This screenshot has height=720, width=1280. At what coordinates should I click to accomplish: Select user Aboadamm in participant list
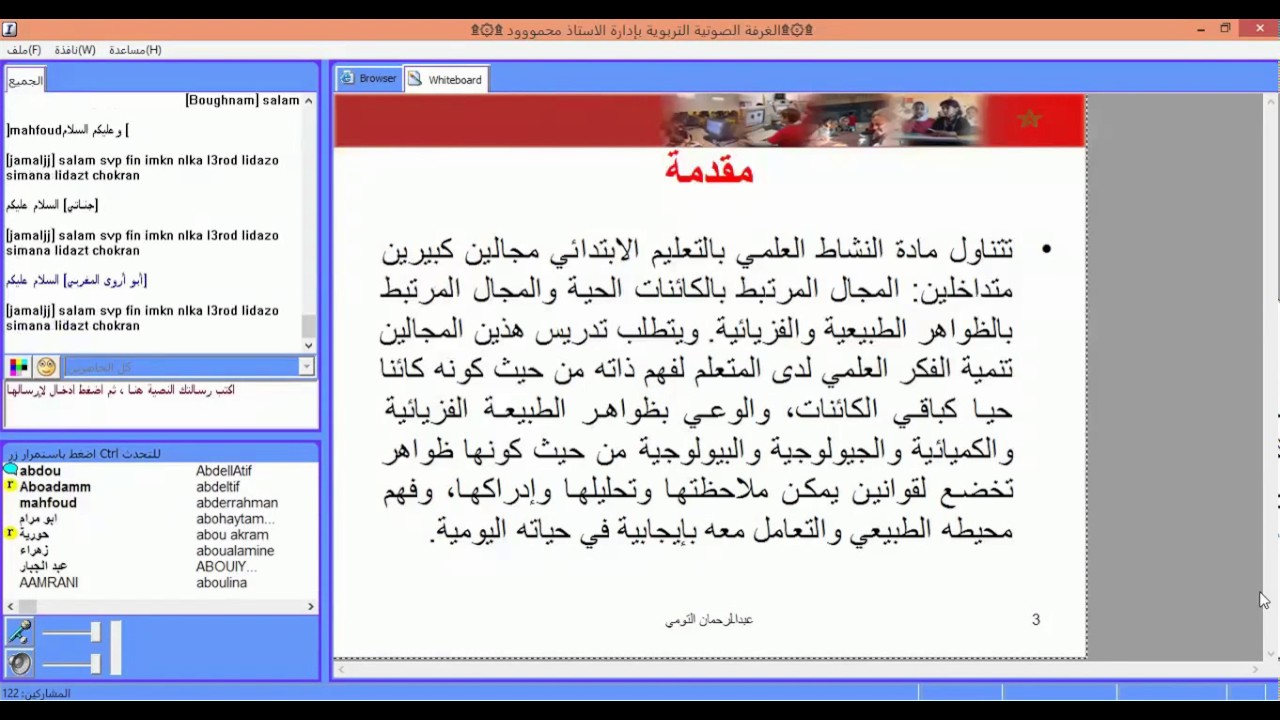coord(55,486)
